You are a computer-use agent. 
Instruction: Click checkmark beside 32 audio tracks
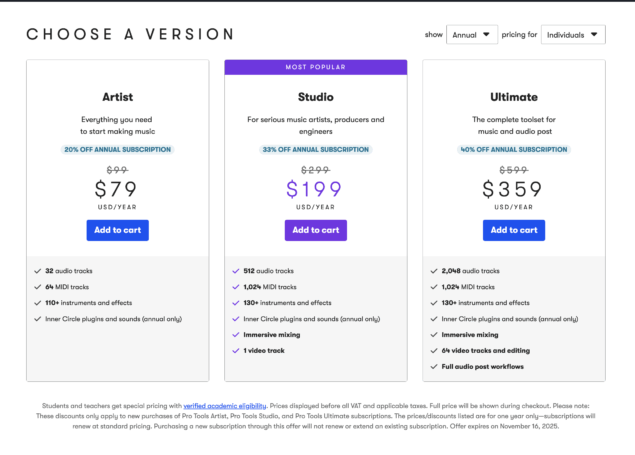(x=38, y=271)
